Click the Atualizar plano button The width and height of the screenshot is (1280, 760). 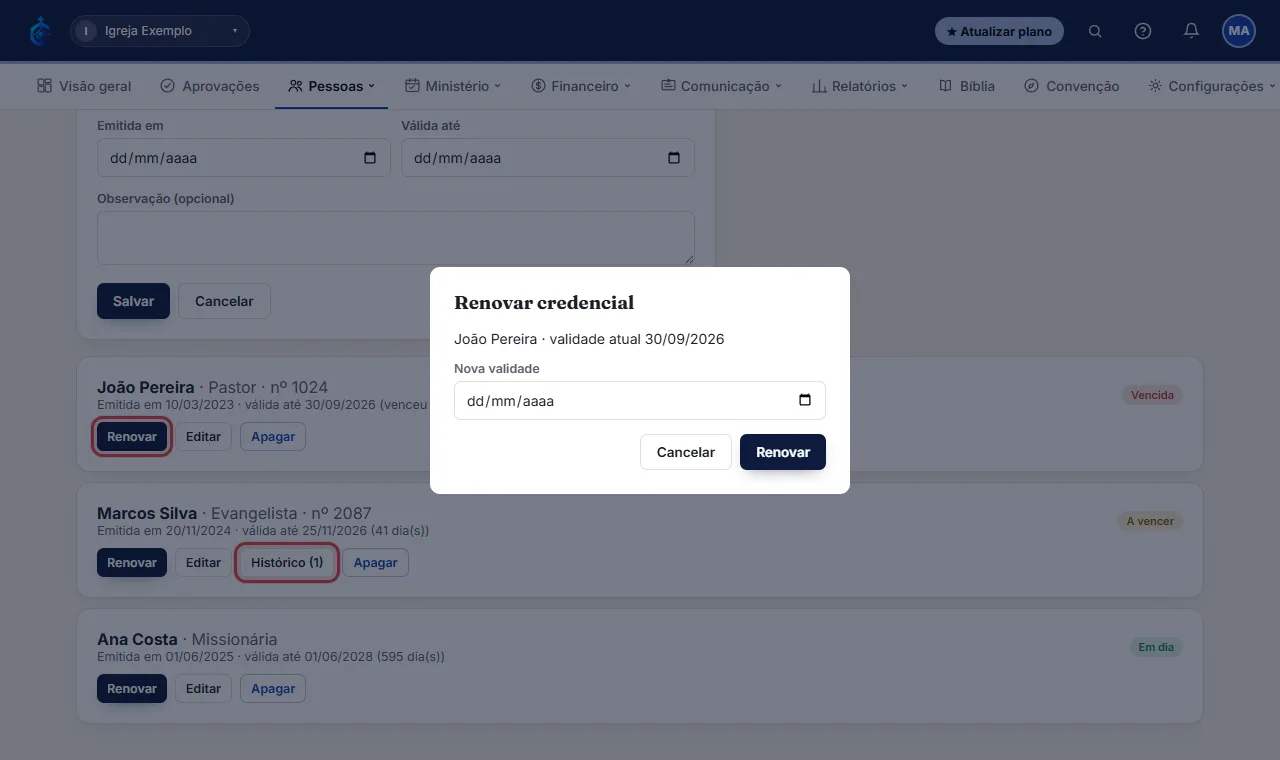[999, 31]
